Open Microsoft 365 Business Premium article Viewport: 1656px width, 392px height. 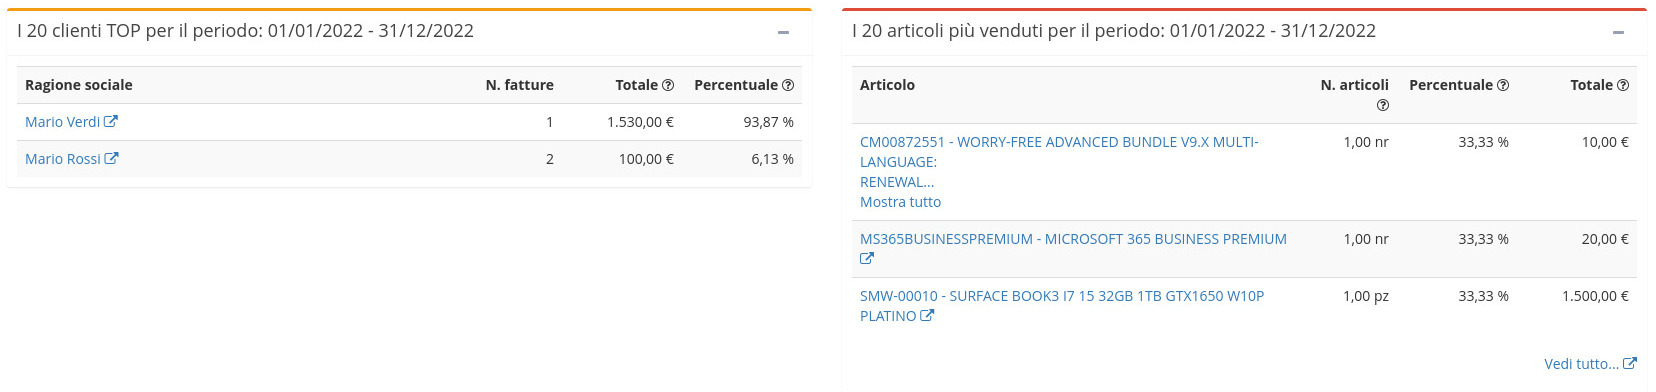pos(1073,239)
